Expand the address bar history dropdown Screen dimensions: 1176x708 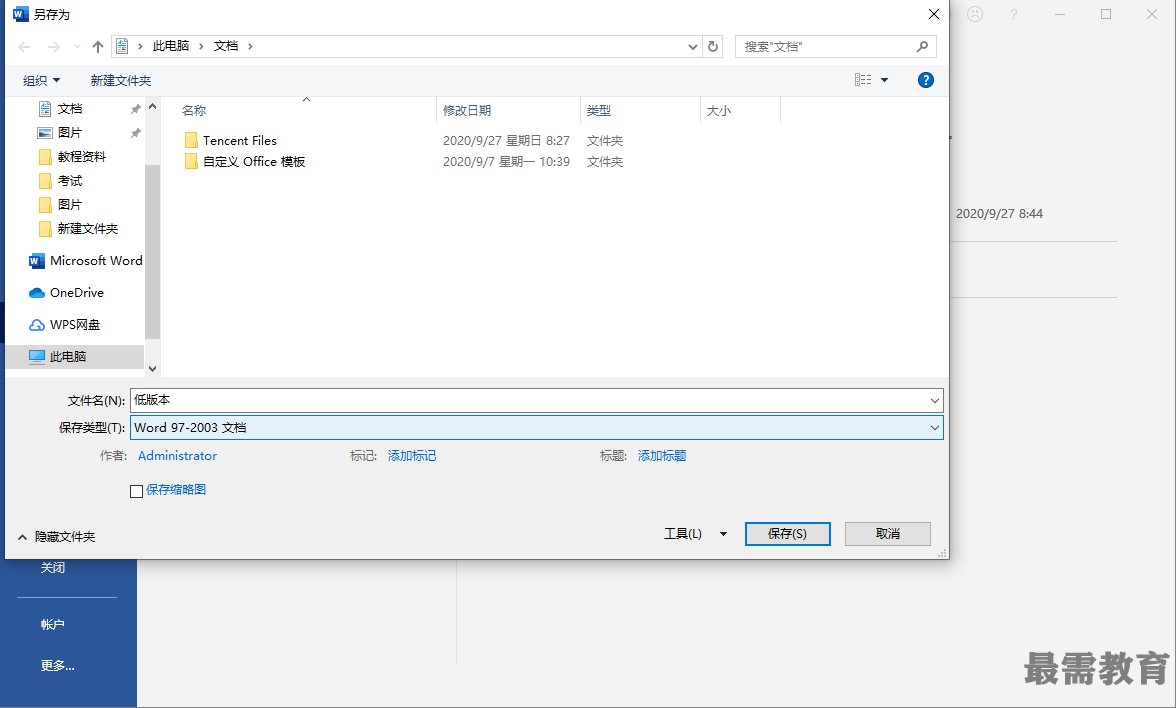(x=692, y=46)
